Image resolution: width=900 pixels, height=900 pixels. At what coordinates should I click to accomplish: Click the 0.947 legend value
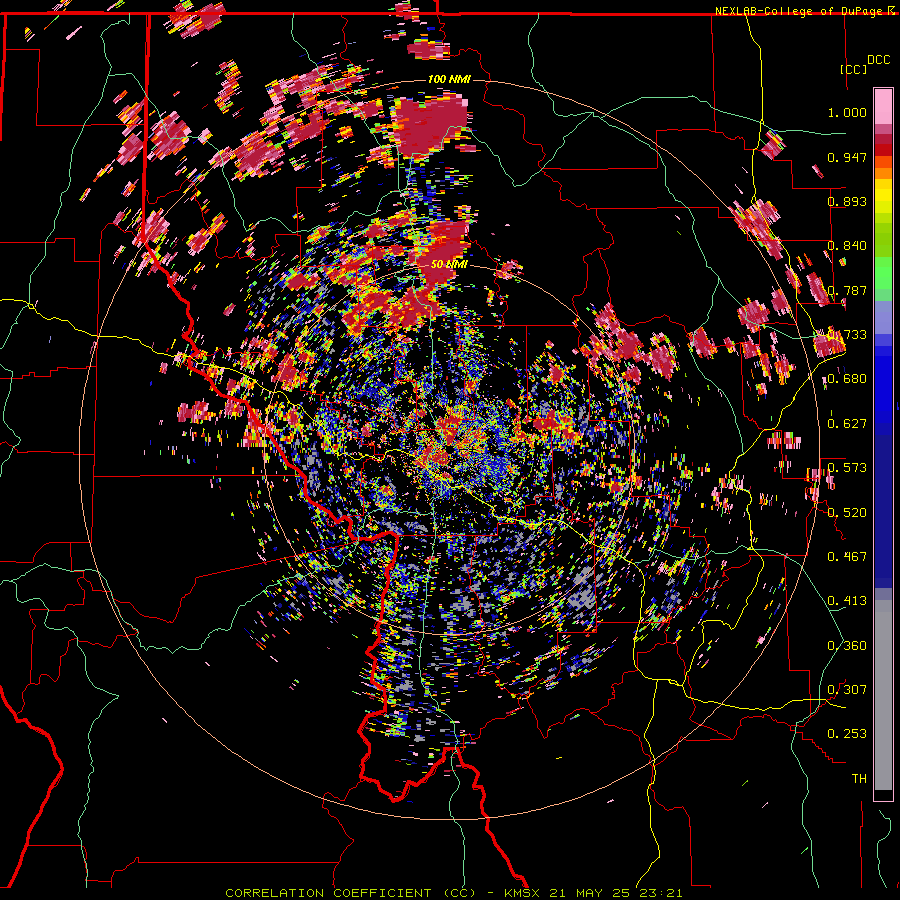pyautogui.click(x=847, y=157)
